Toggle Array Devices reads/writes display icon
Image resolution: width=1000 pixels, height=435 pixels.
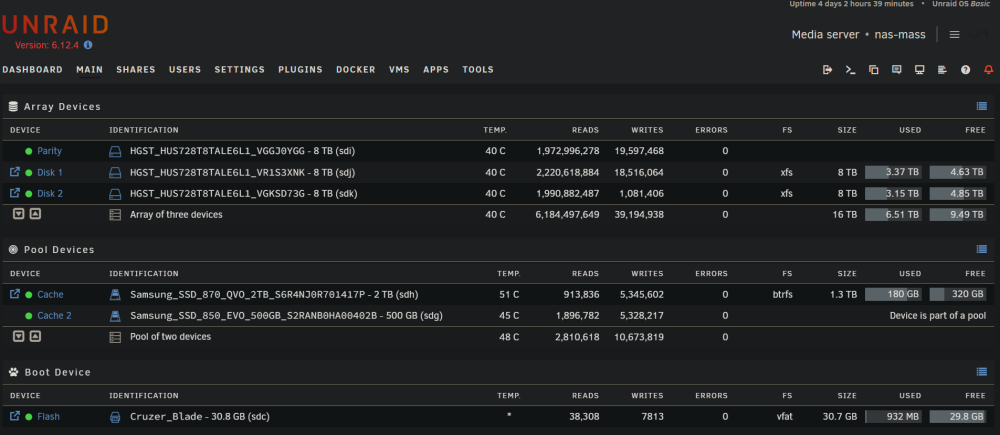[982, 107]
